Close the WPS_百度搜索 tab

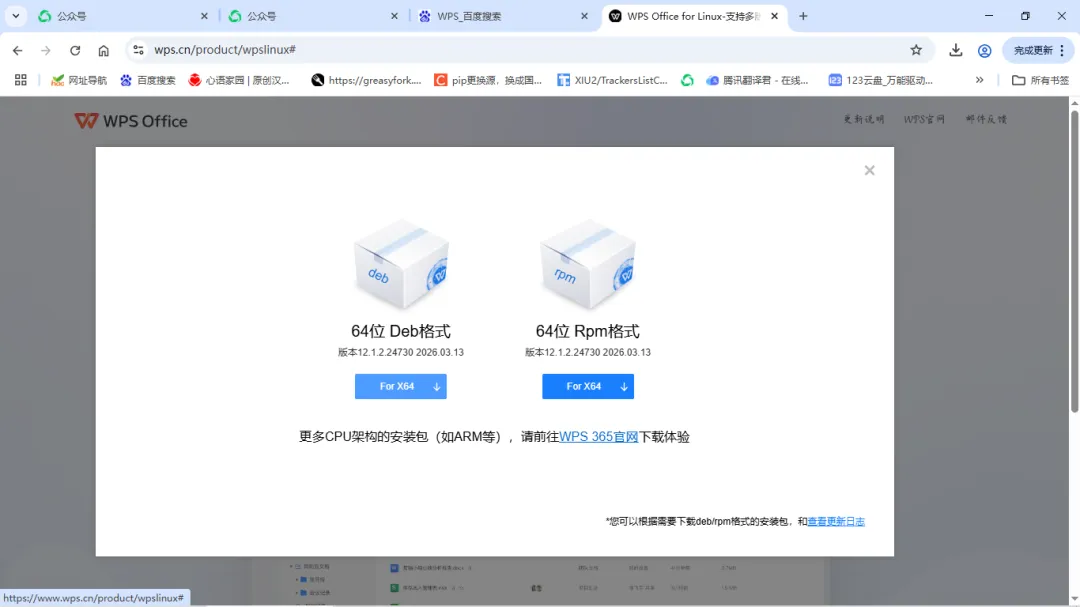tap(584, 16)
